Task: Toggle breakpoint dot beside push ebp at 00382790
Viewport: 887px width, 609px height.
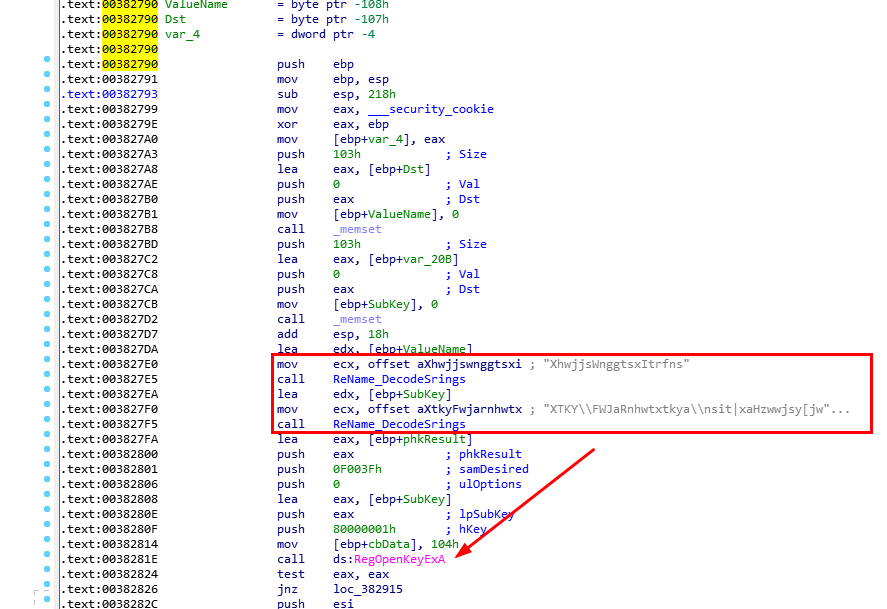Action: click(46, 64)
